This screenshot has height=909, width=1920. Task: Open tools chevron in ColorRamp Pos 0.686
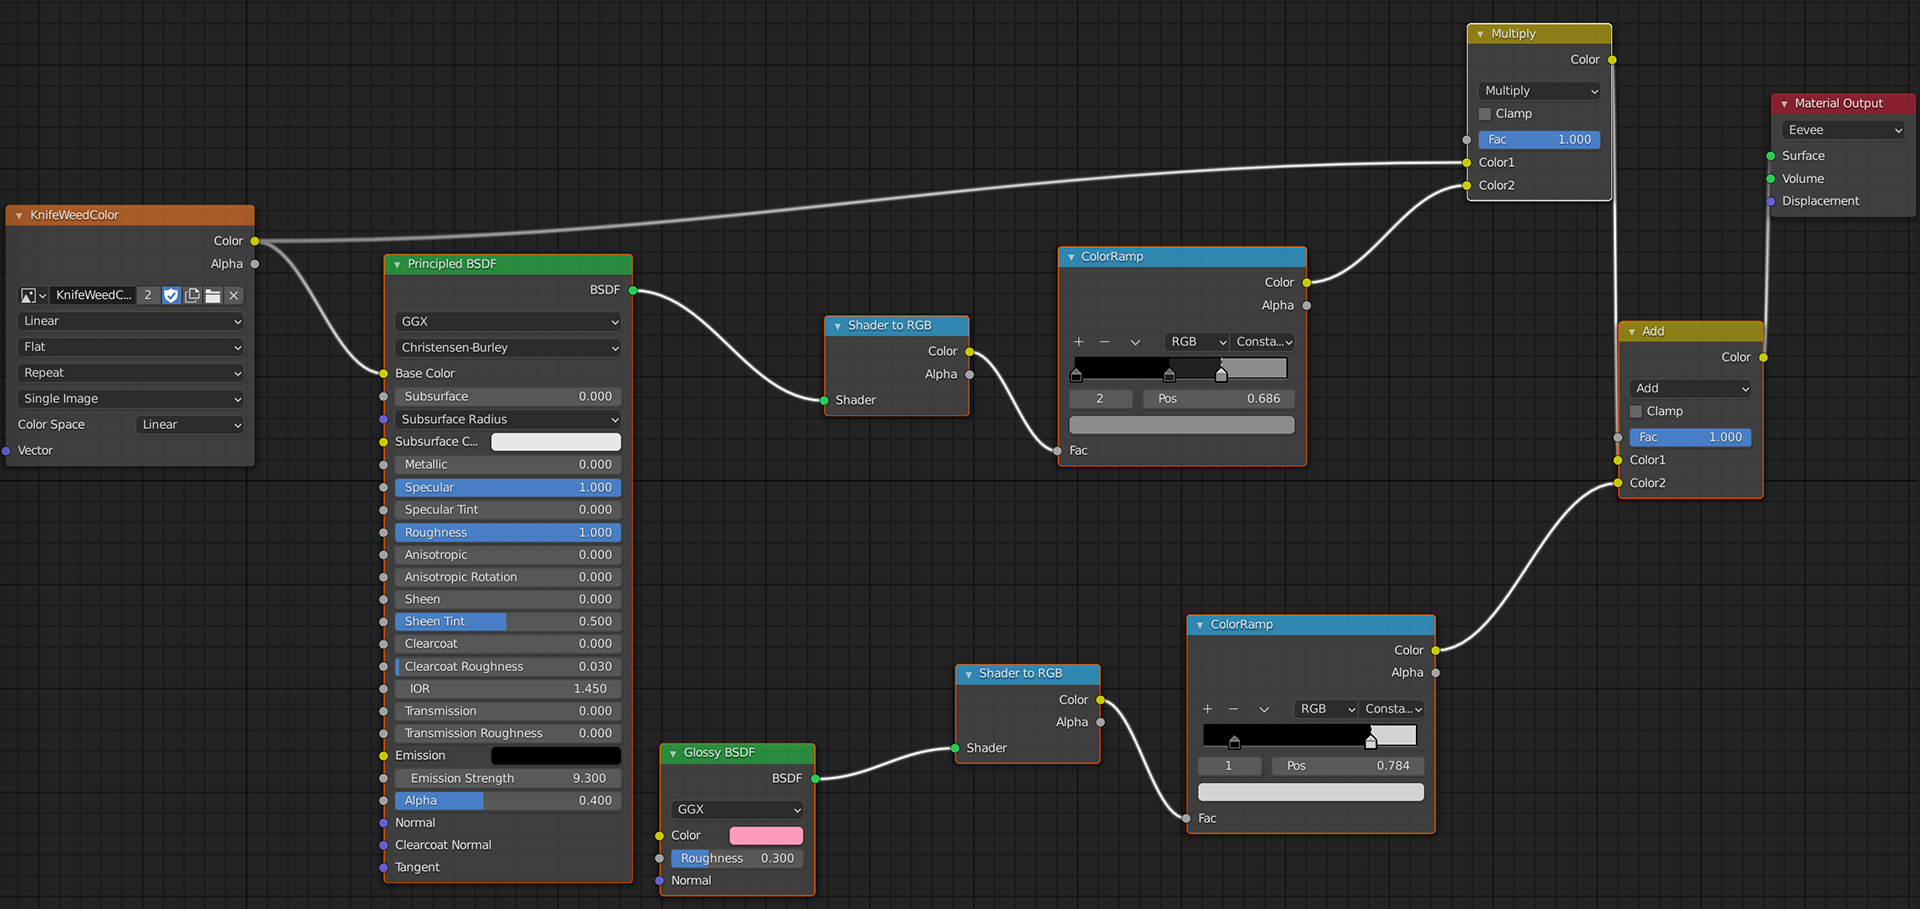(1135, 342)
